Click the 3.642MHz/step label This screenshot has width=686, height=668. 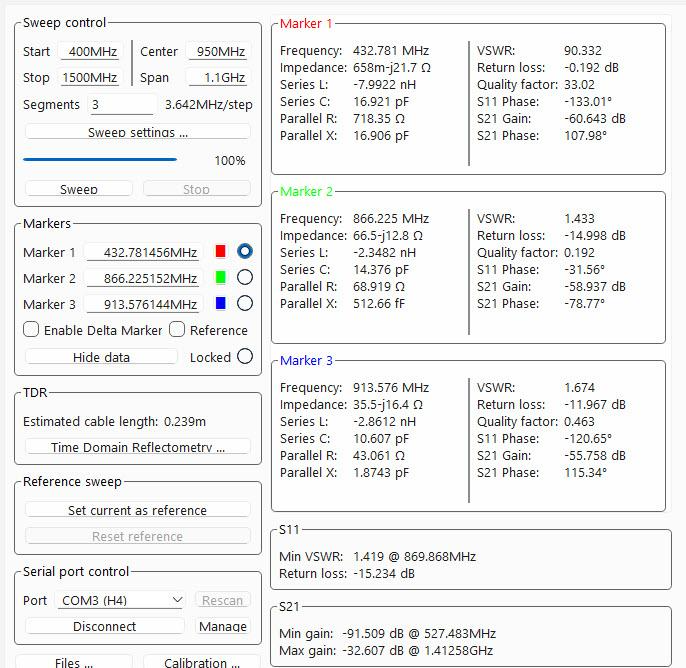(208, 105)
